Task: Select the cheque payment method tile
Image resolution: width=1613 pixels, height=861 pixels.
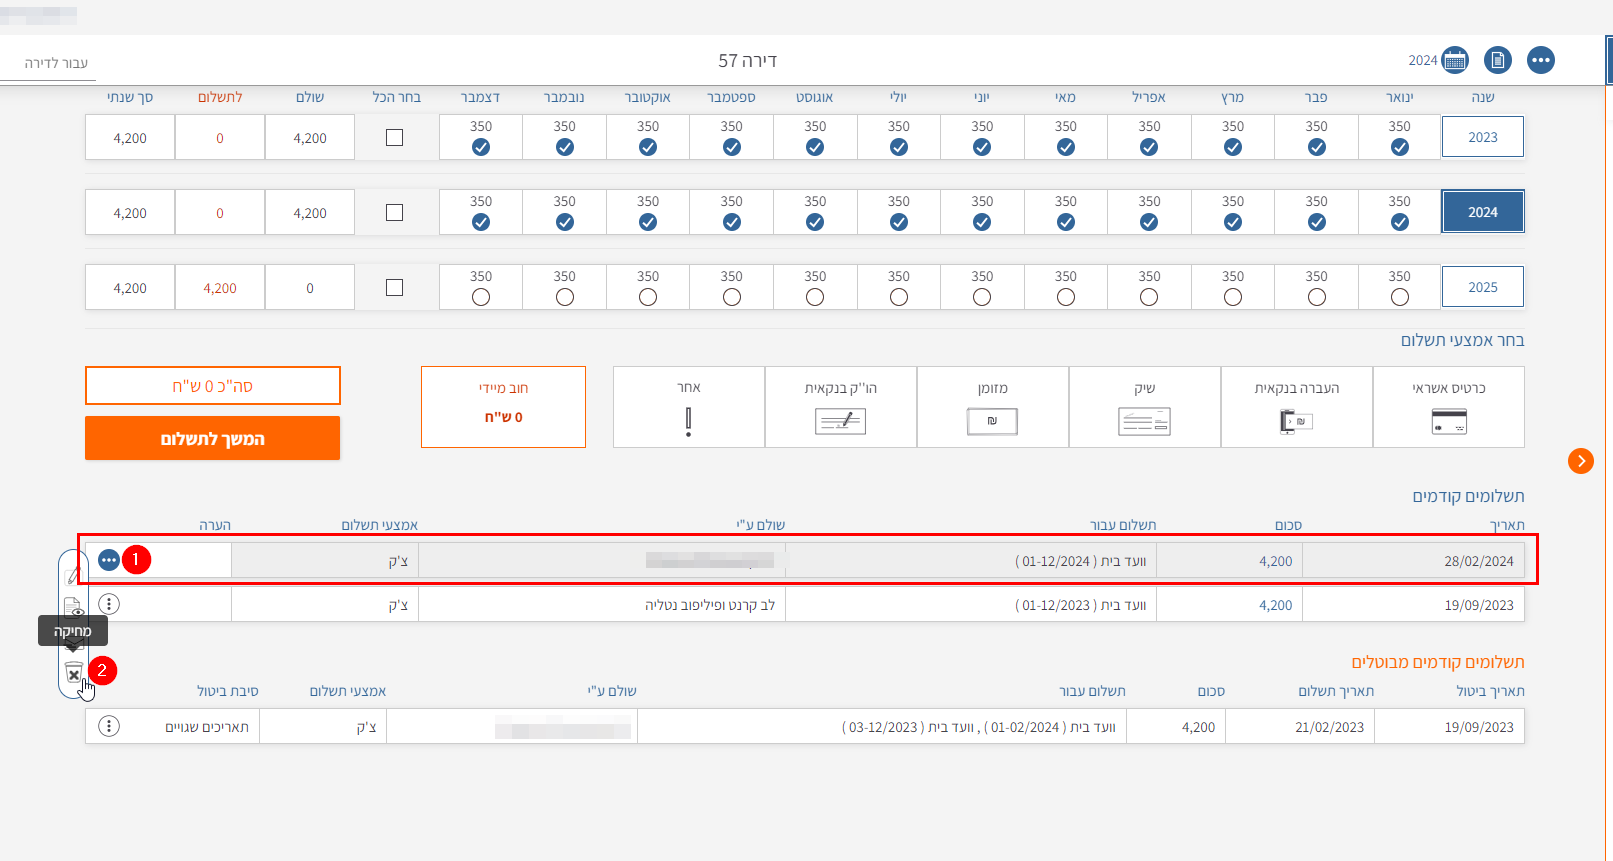Action: [x=1144, y=407]
